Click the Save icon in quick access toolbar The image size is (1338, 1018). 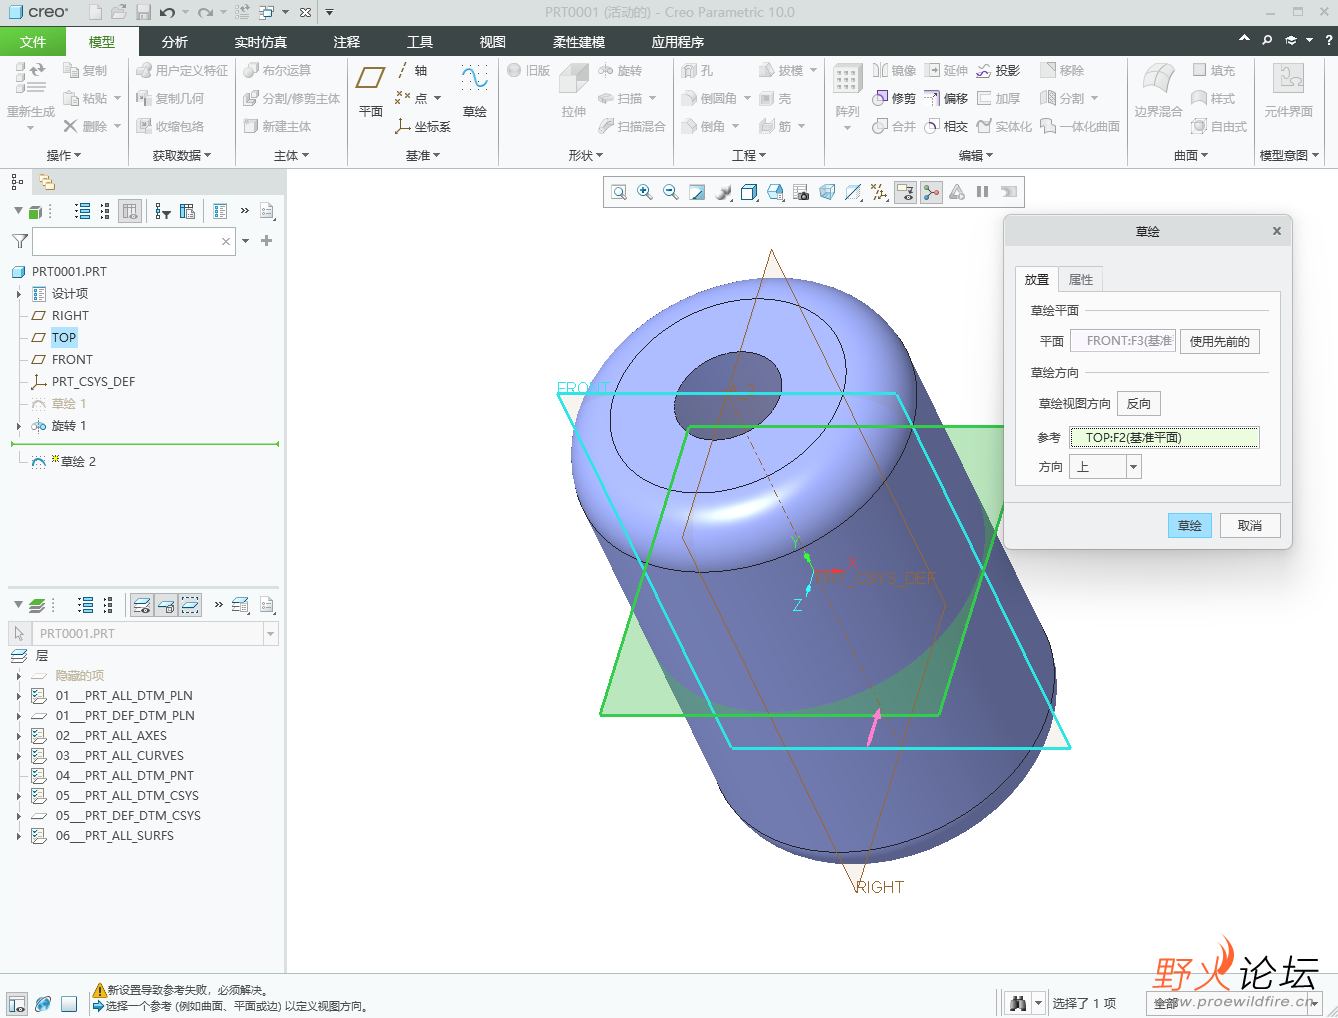(143, 12)
